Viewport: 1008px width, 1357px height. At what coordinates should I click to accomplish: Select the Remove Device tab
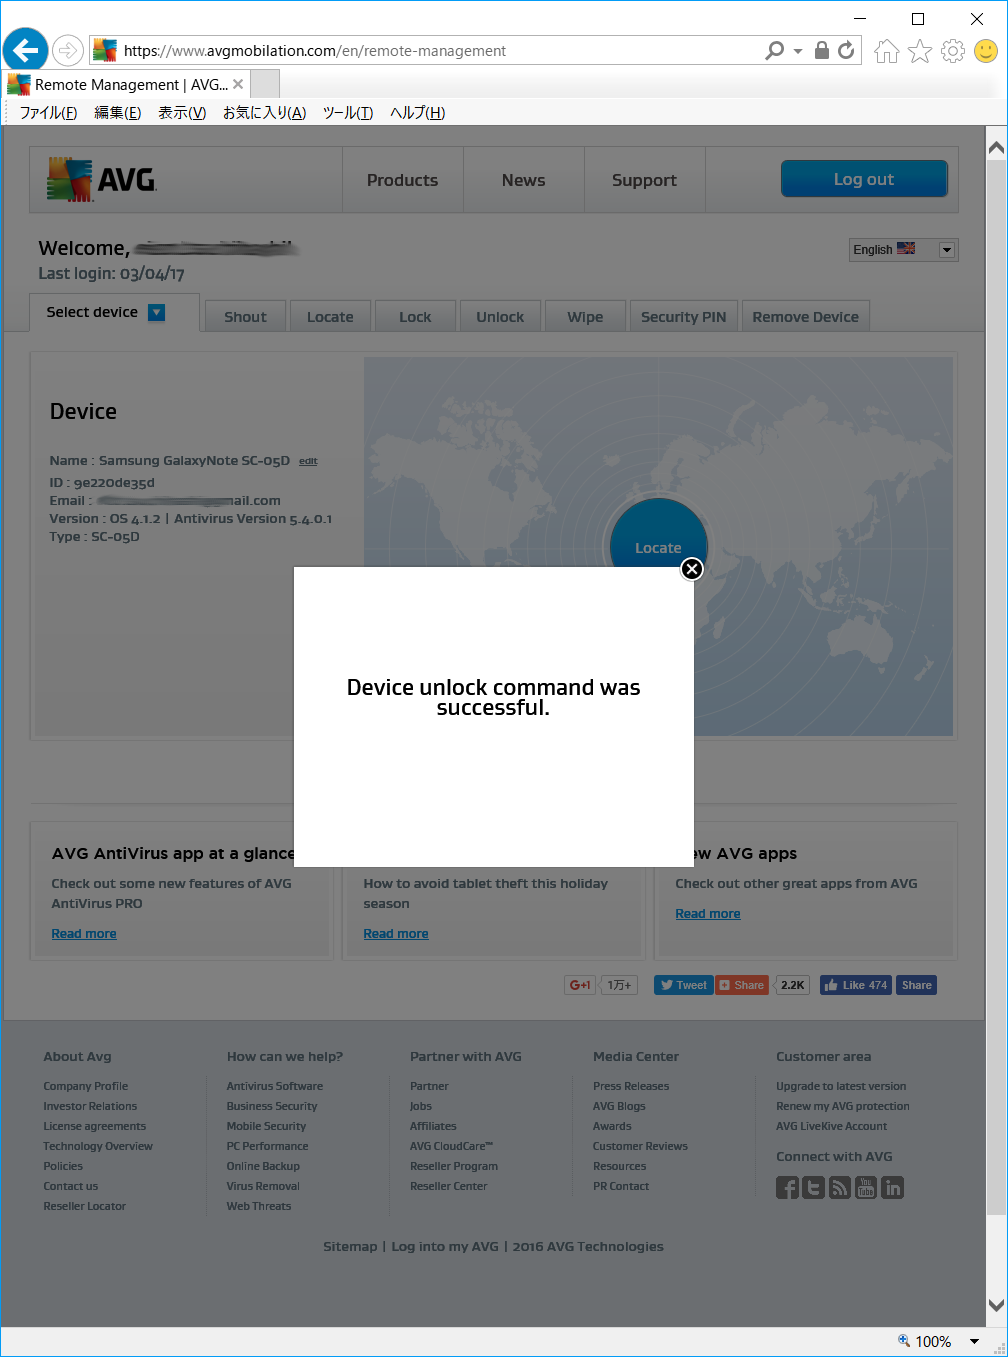tap(806, 317)
